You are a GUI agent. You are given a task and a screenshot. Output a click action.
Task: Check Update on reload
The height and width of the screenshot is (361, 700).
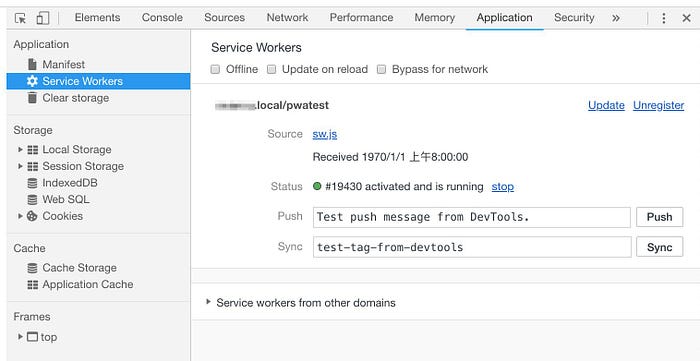pos(271,69)
